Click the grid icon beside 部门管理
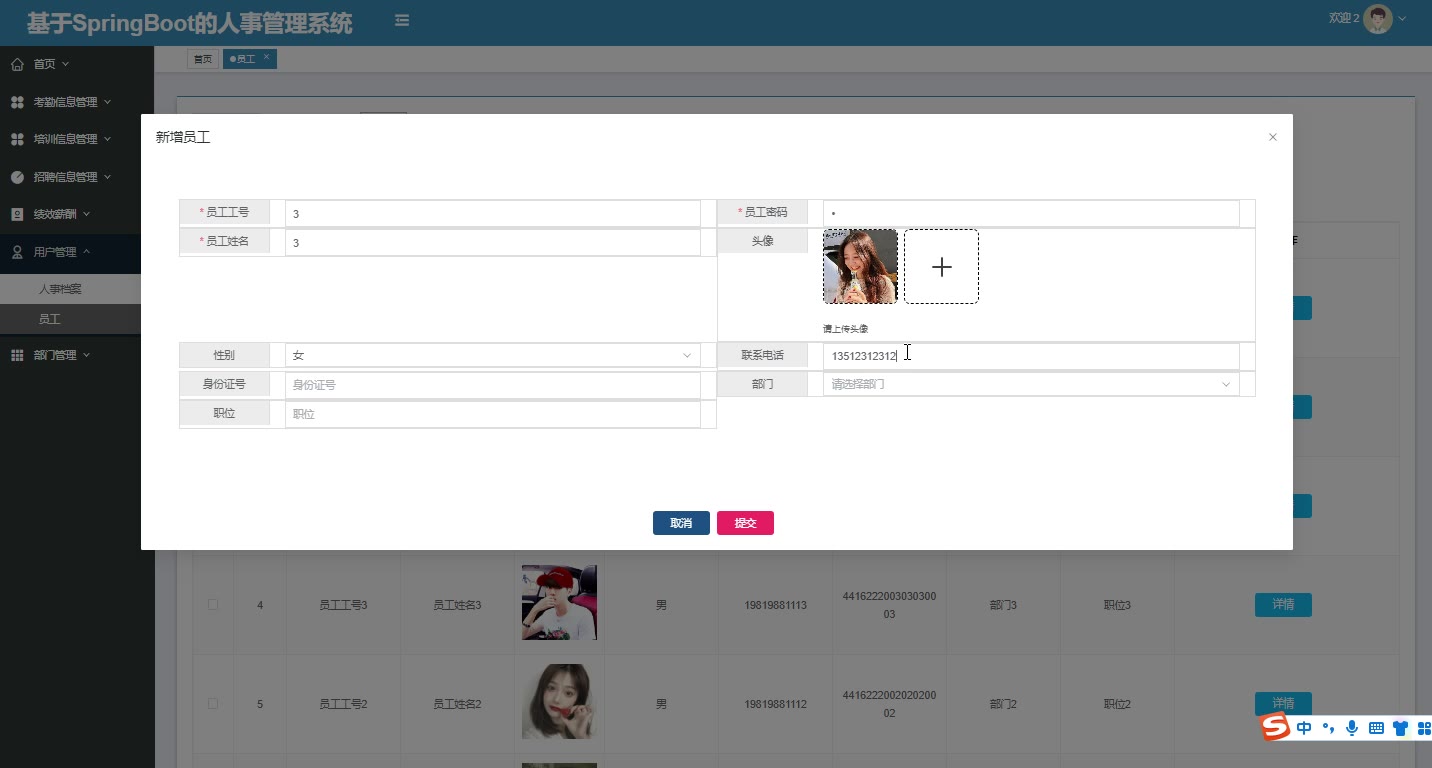Viewport: 1432px width, 768px height. coord(17,355)
